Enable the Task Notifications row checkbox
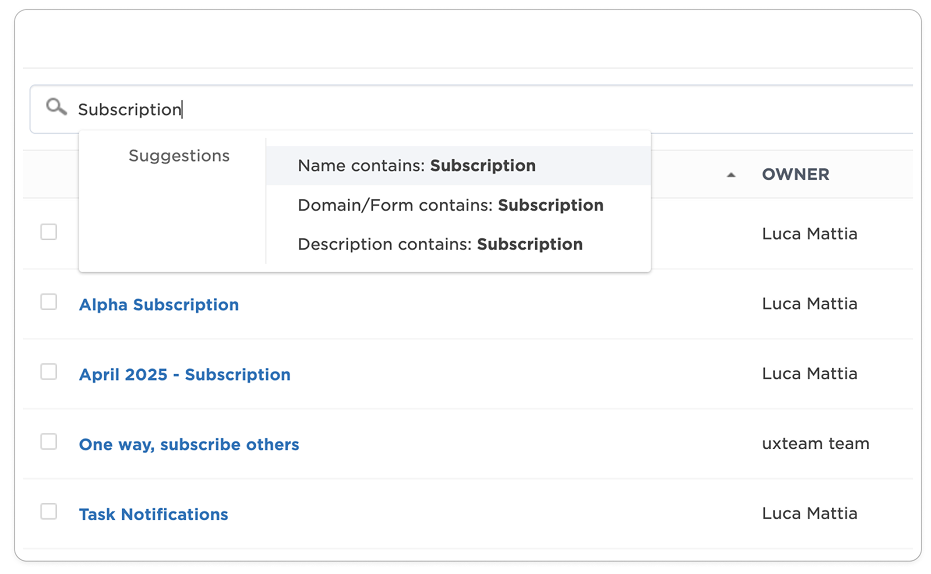Image resolution: width=931 pixels, height=574 pixels. pyautogui.click(x=48, y=512)
